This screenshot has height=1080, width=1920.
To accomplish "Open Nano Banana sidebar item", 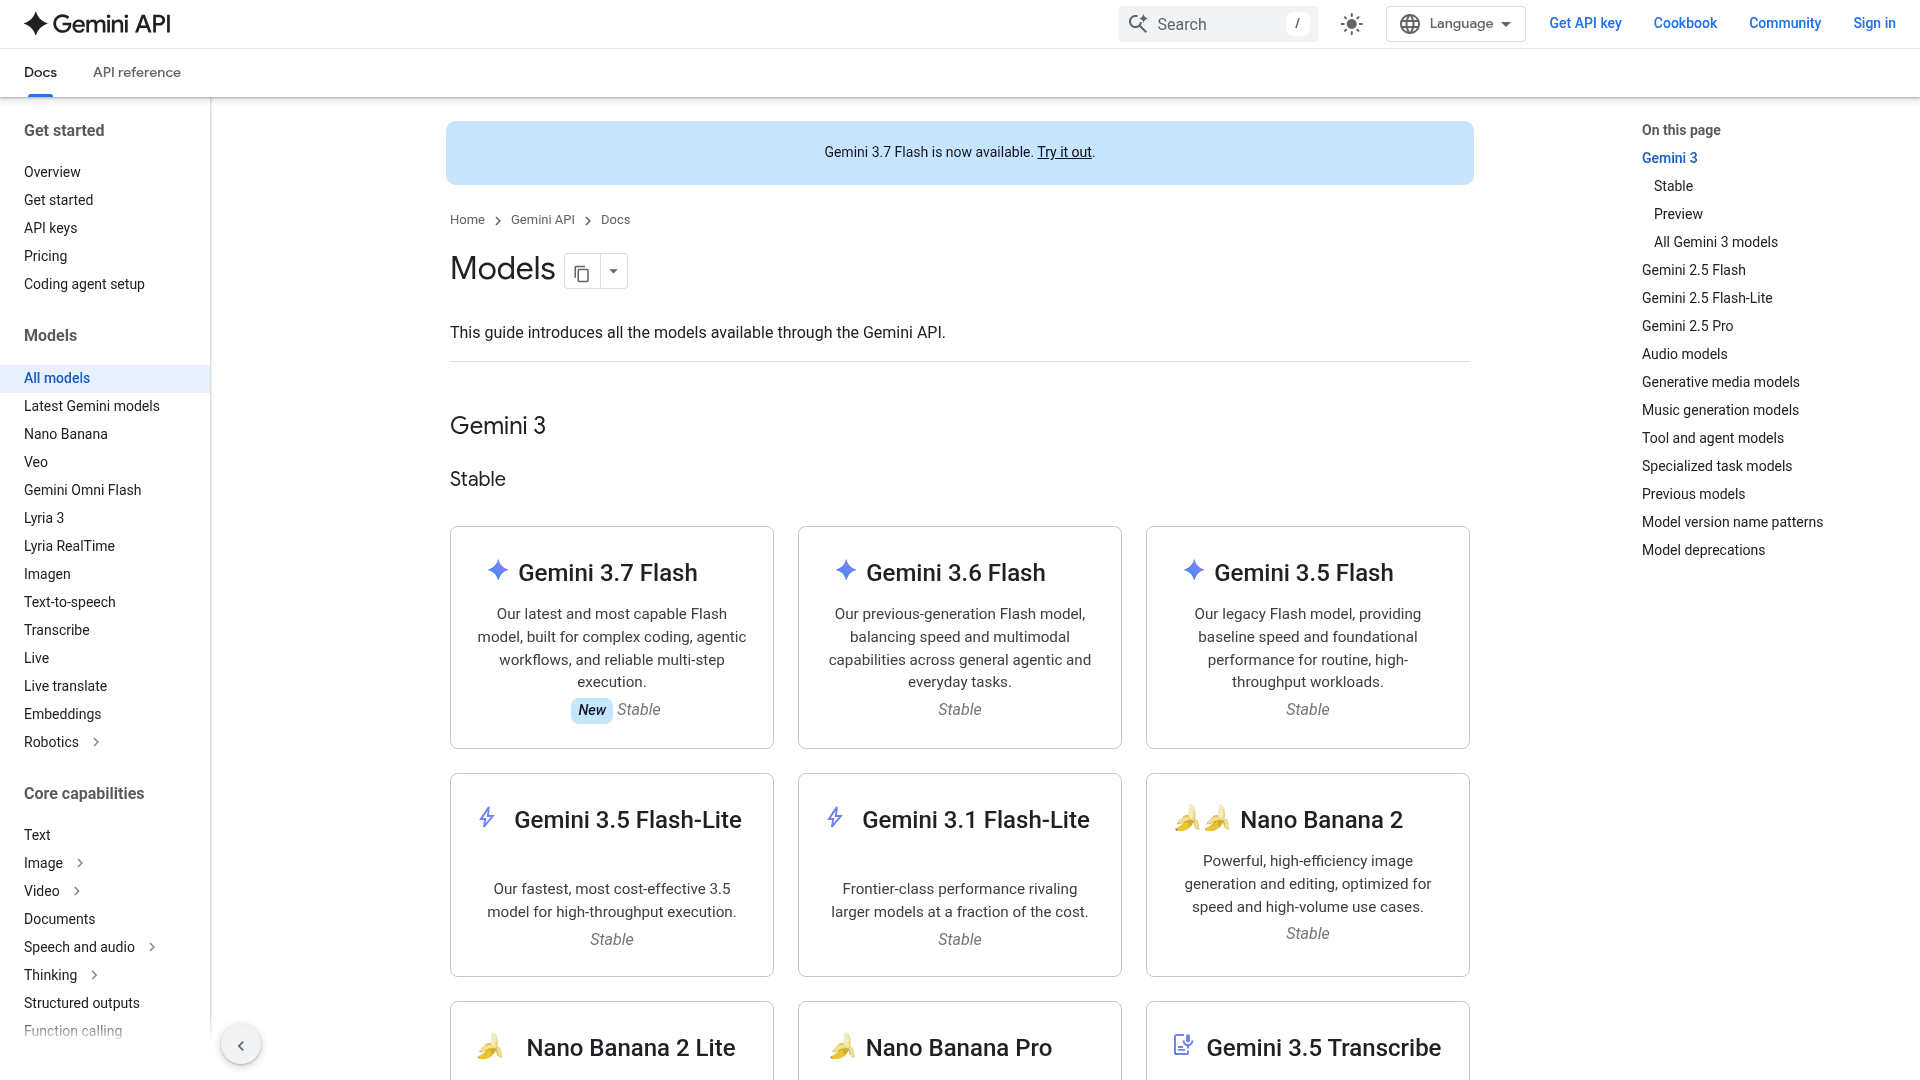I will pyautogui.click(x=66, y=434).
